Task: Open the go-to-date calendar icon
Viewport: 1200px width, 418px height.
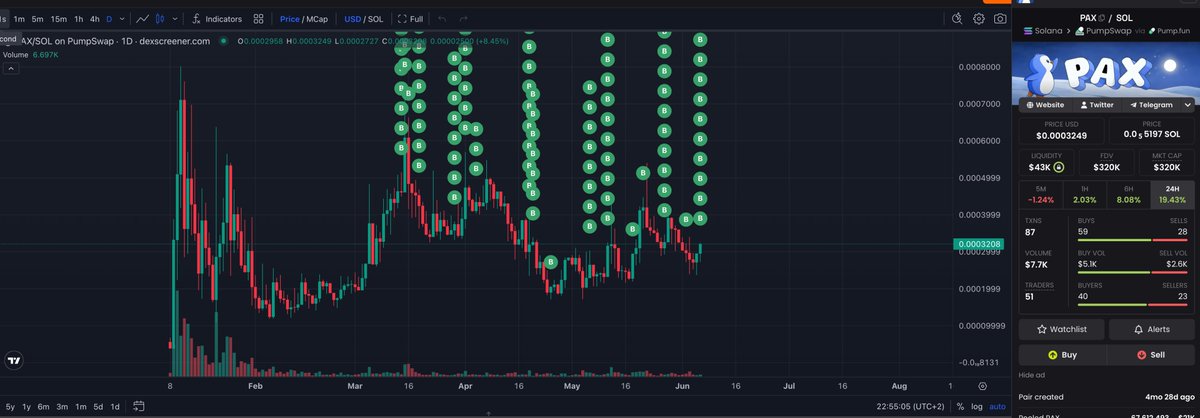Action: (x=140, y=406)
